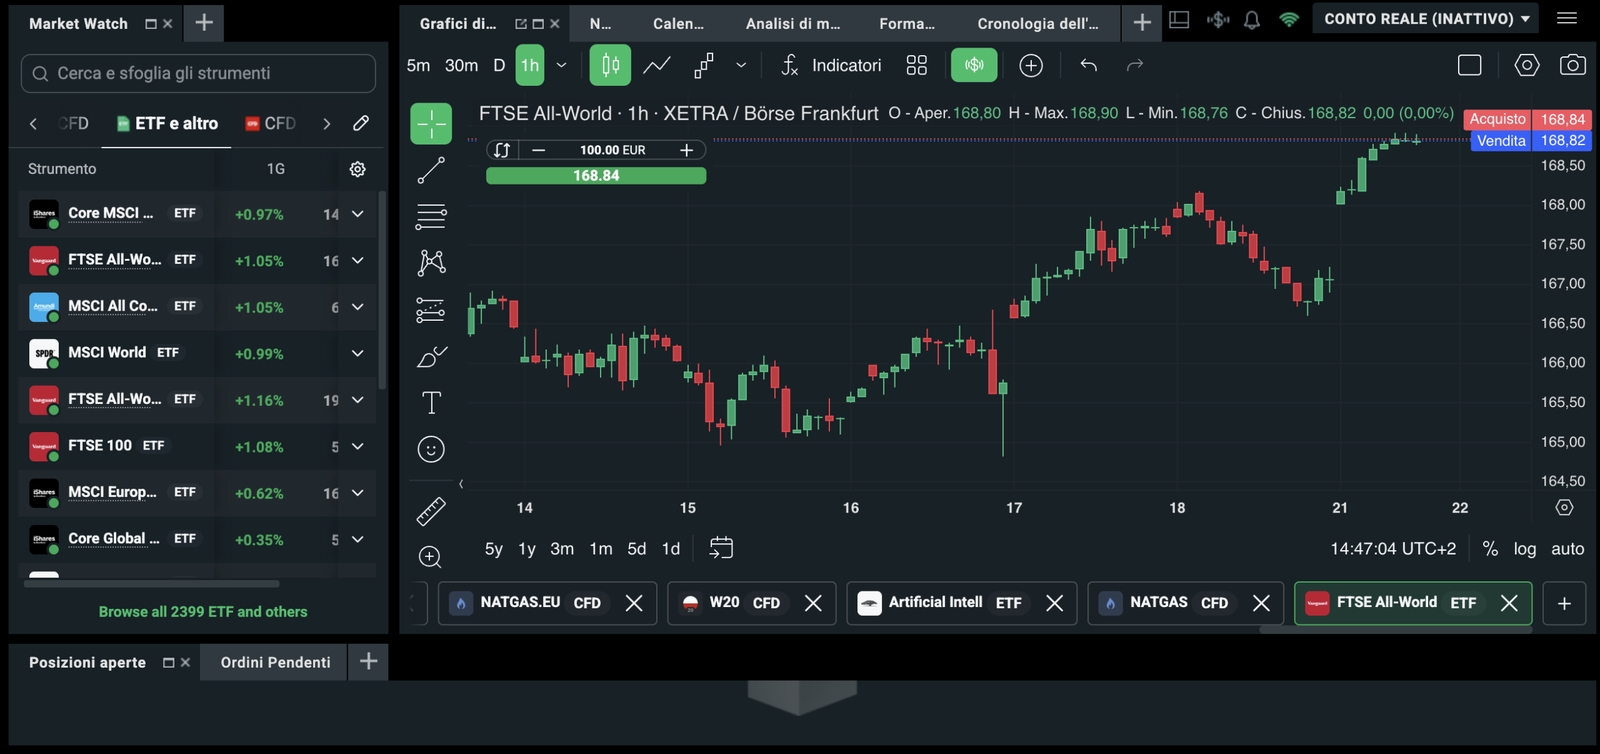Open the CONTO REALE account dropdown
The width and height of the screenshot is (1600, 754).
(1427, 19)
